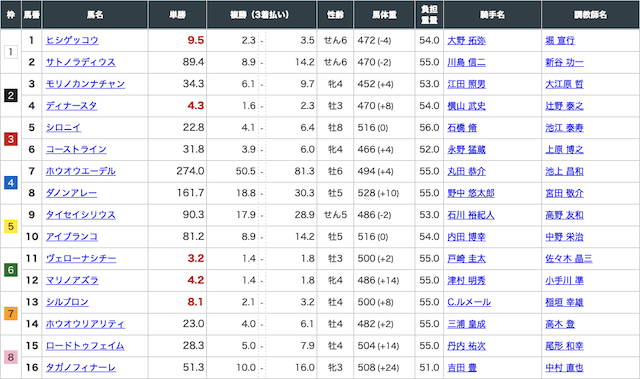Open jockey 横山 武史 profile
The height and width of the screenshot is (379, 640).
(x=467, y=106)
